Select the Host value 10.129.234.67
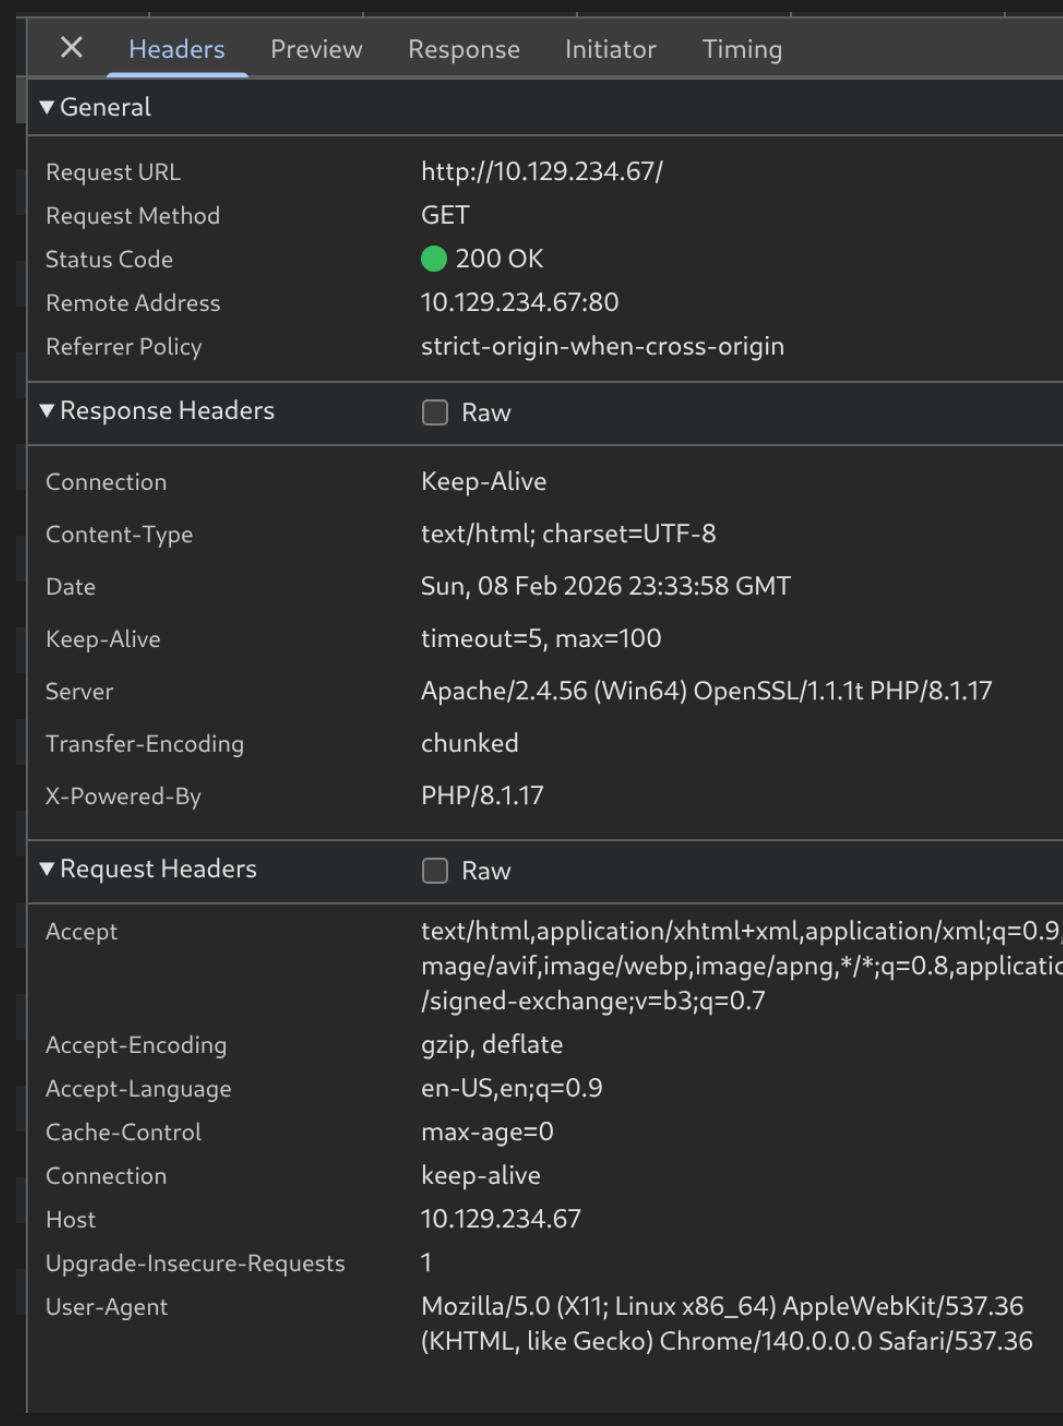This screenshot has height=1426, width=1063. point(501,1219)
